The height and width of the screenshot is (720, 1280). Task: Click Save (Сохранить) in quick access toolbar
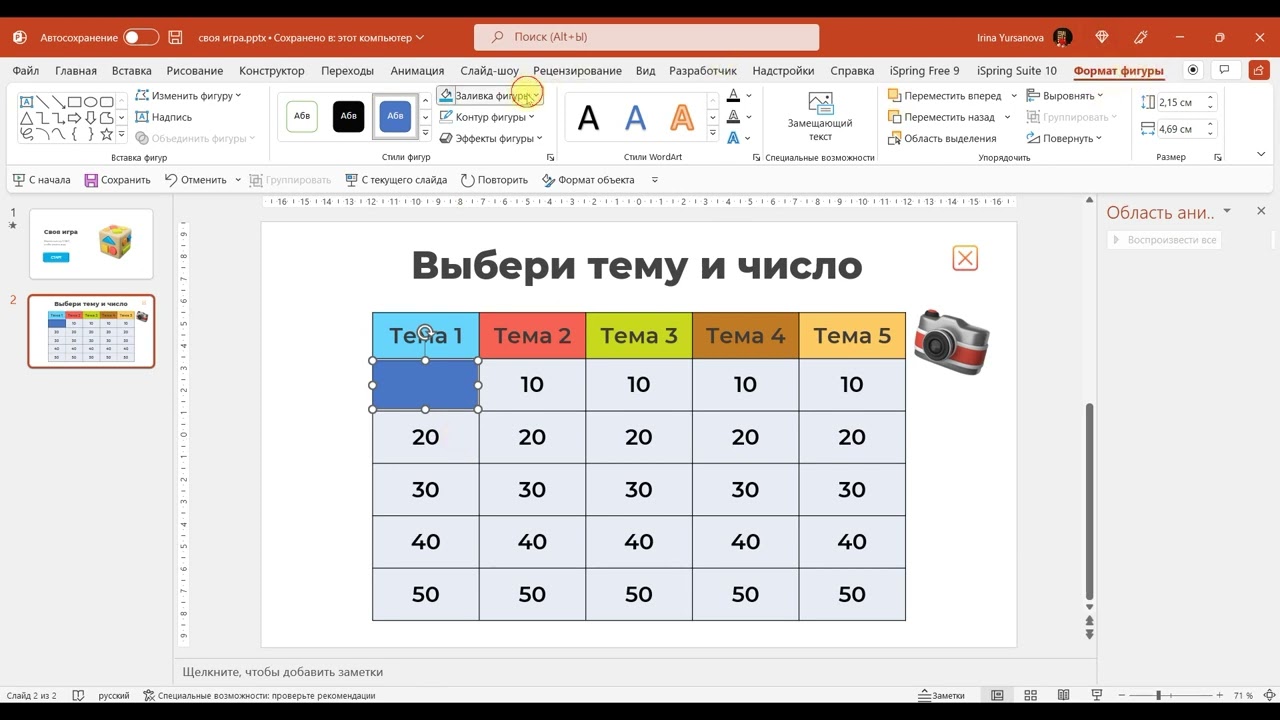click(x=117, y=180)
